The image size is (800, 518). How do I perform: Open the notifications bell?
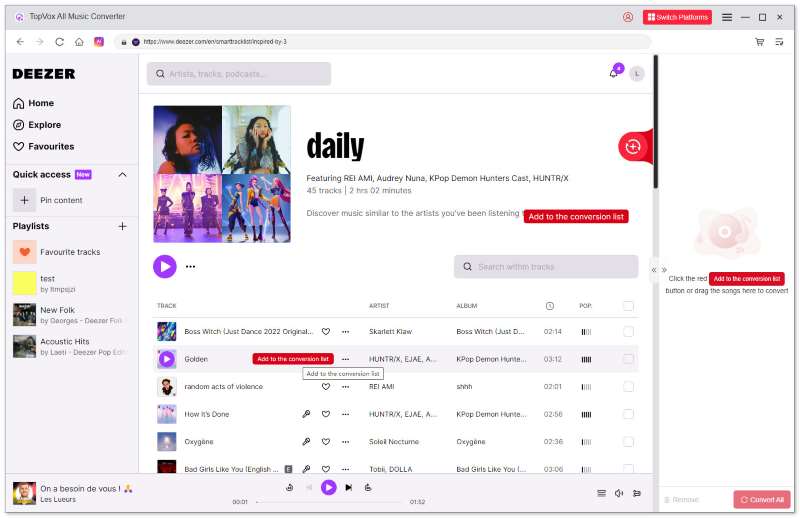pyautogui.click(x=614, y=73)
